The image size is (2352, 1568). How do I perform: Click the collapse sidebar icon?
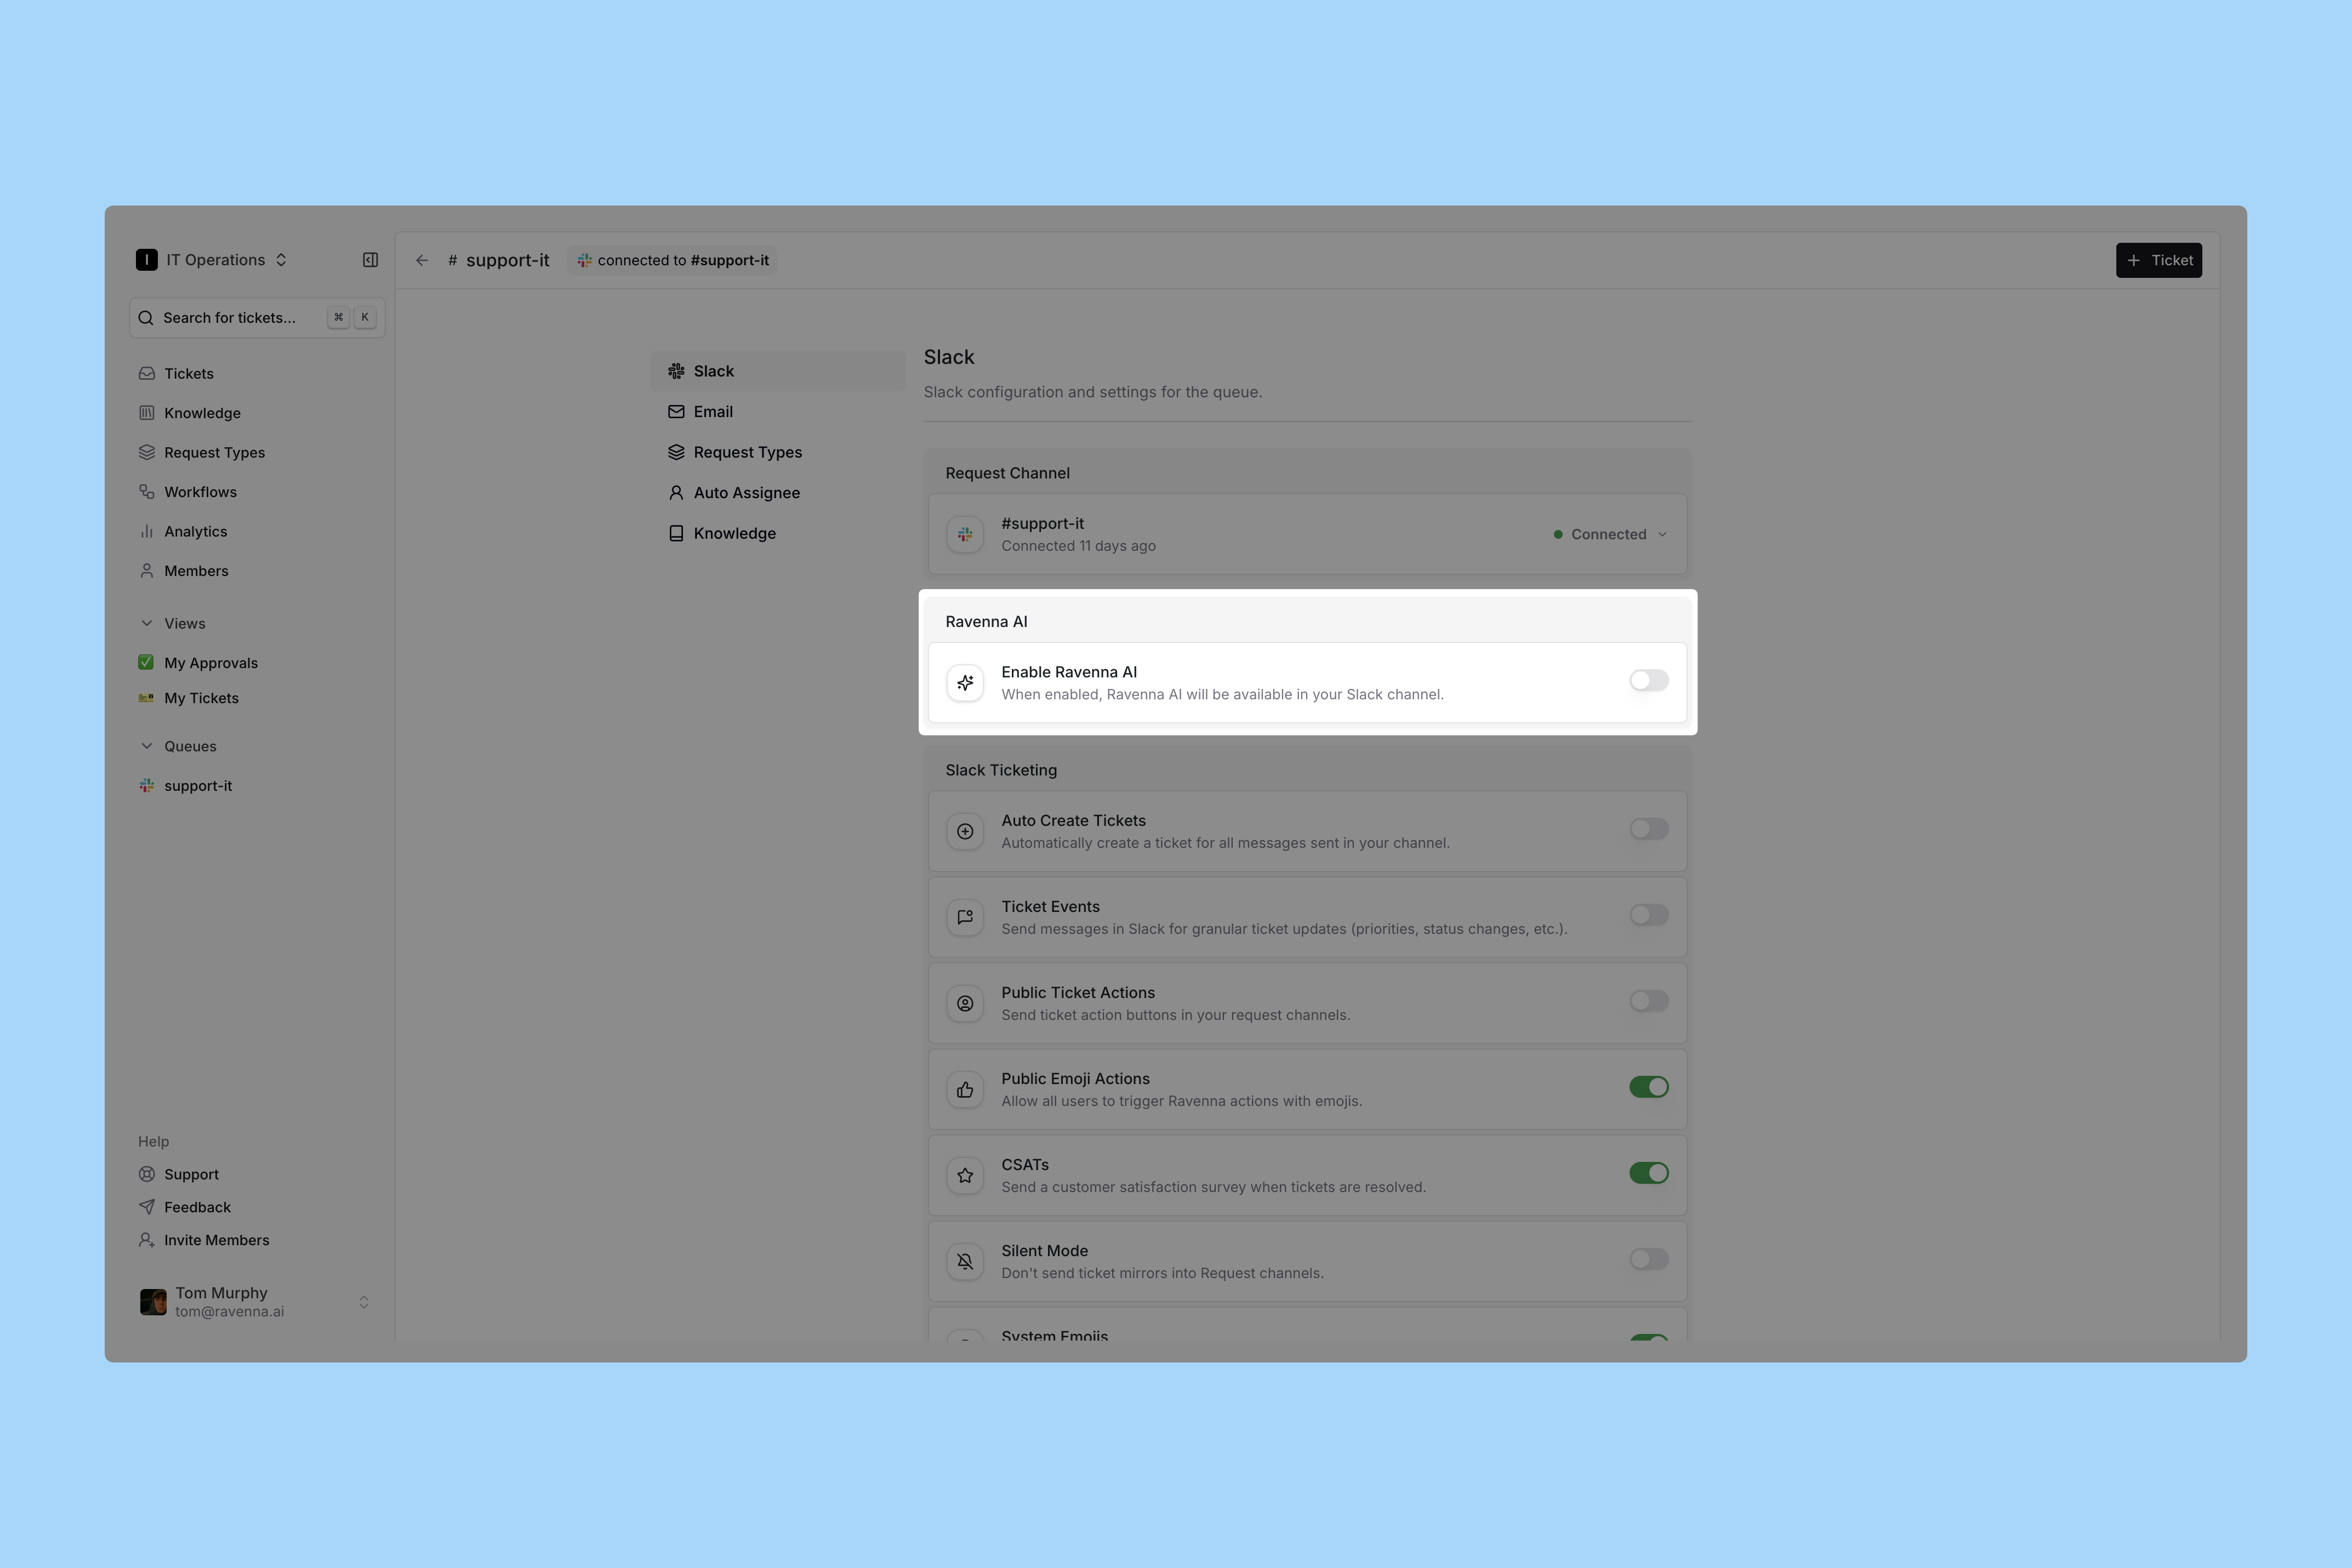click(370, 260)
